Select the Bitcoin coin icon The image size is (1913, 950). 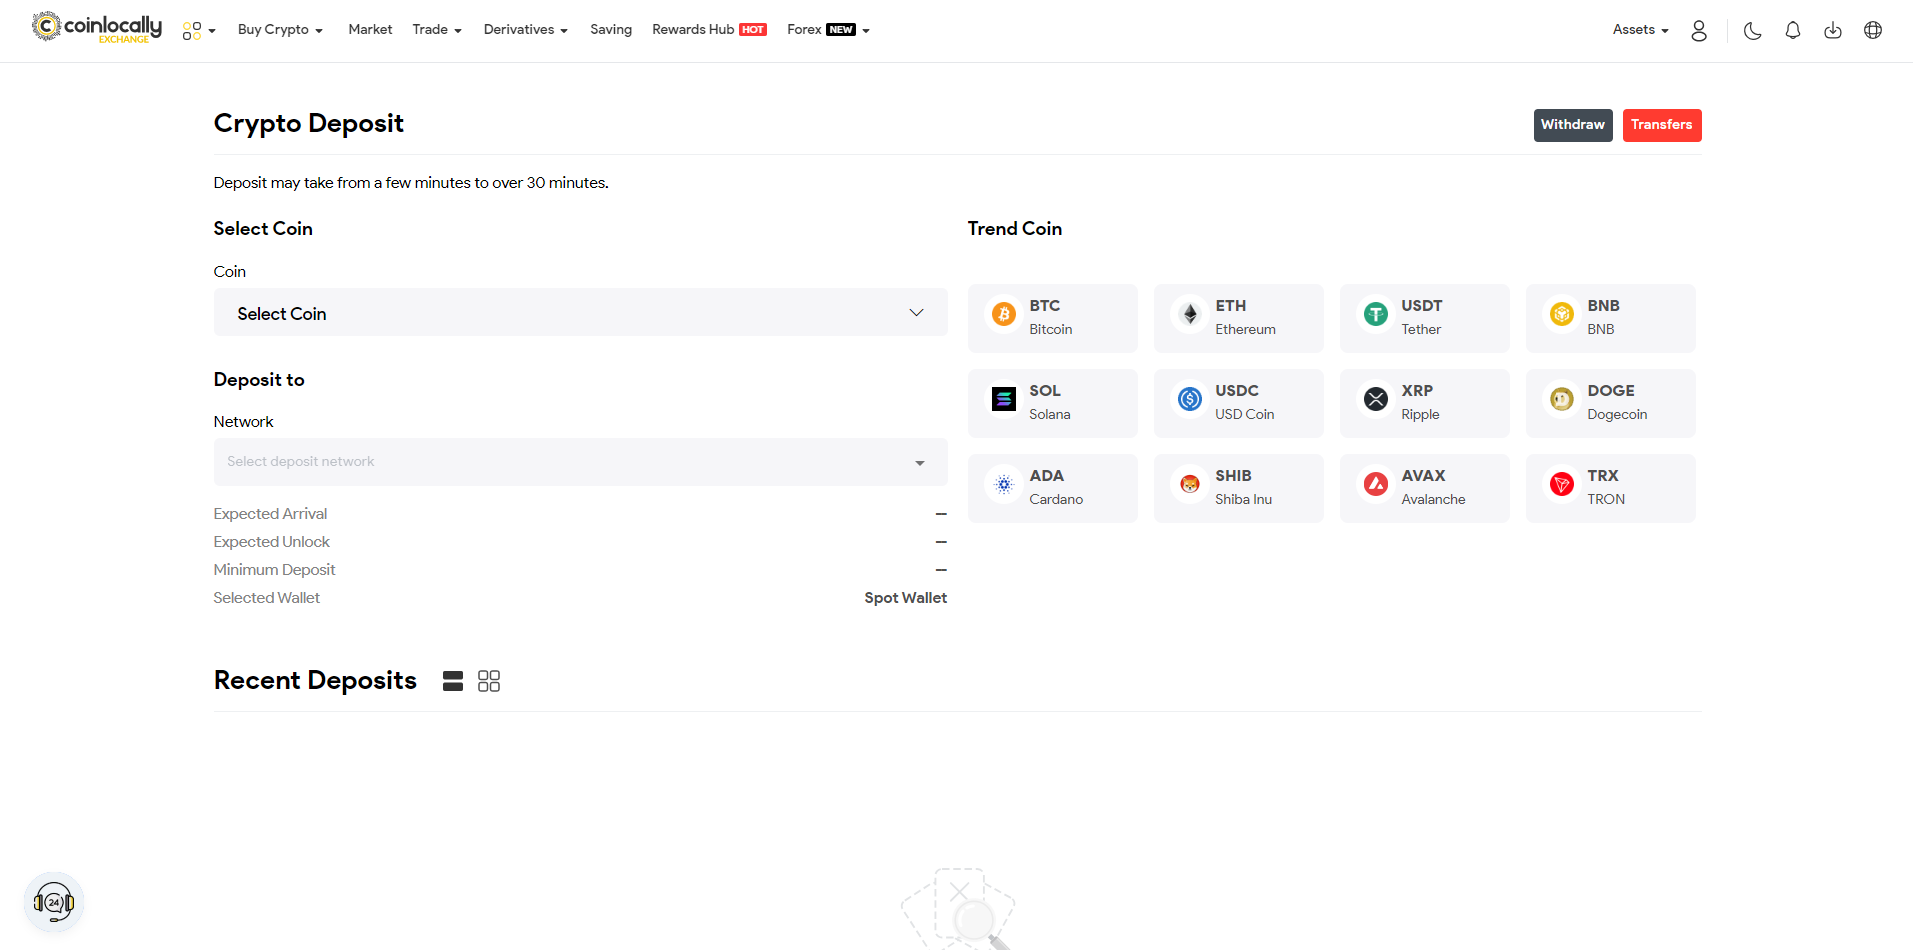(1003, 315)
